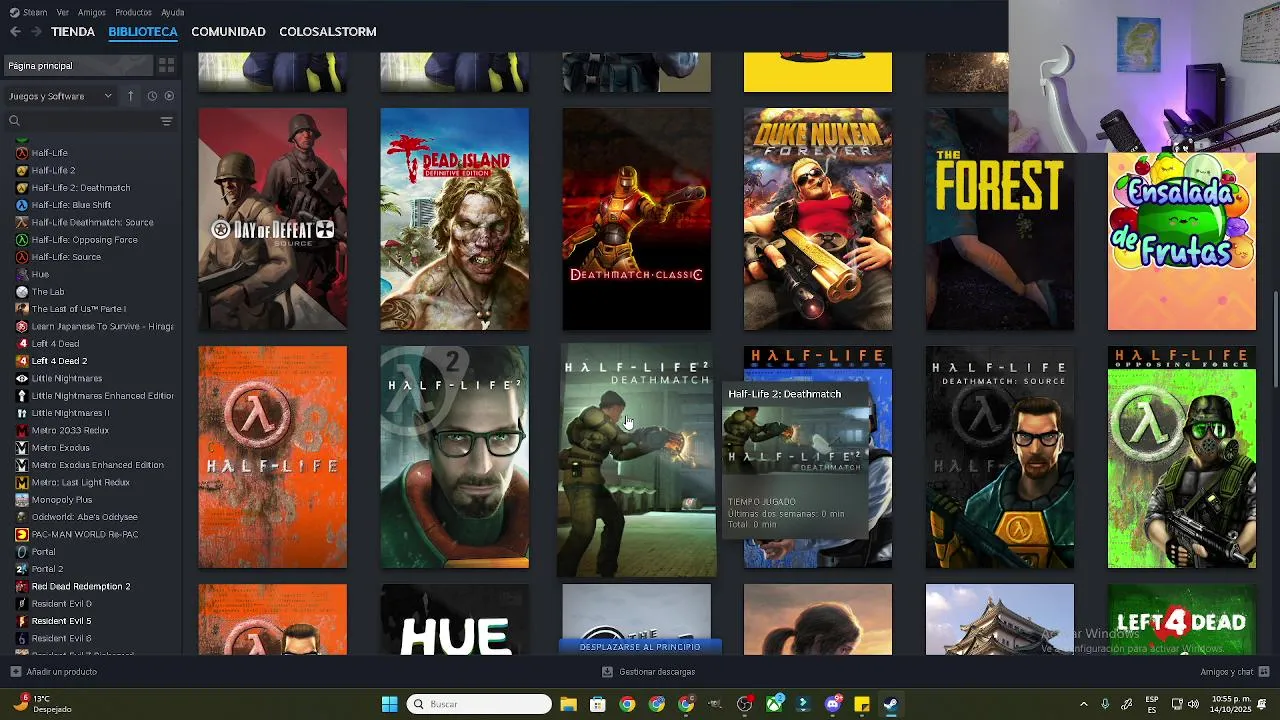1280x720 pixels.
Task: Select Half-Life: Source in sidebar list
Action: 66,257
